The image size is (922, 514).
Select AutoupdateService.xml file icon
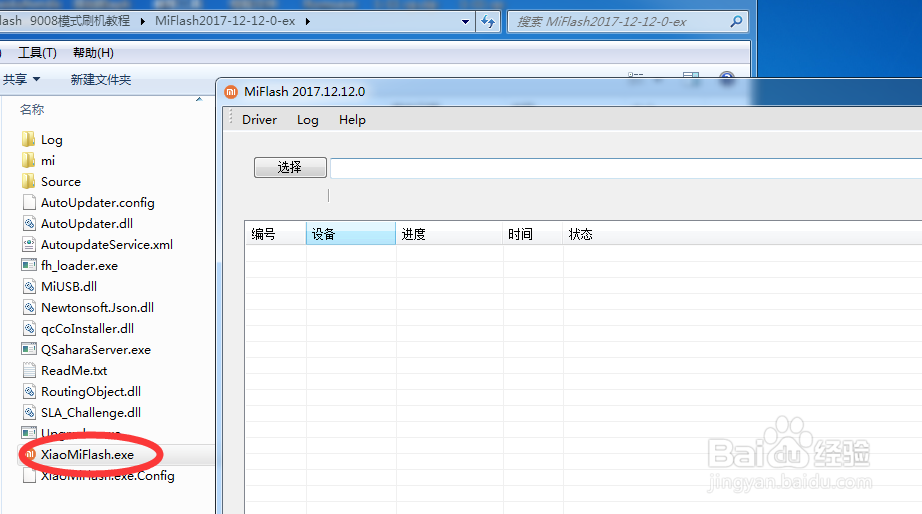pos(29,245)
